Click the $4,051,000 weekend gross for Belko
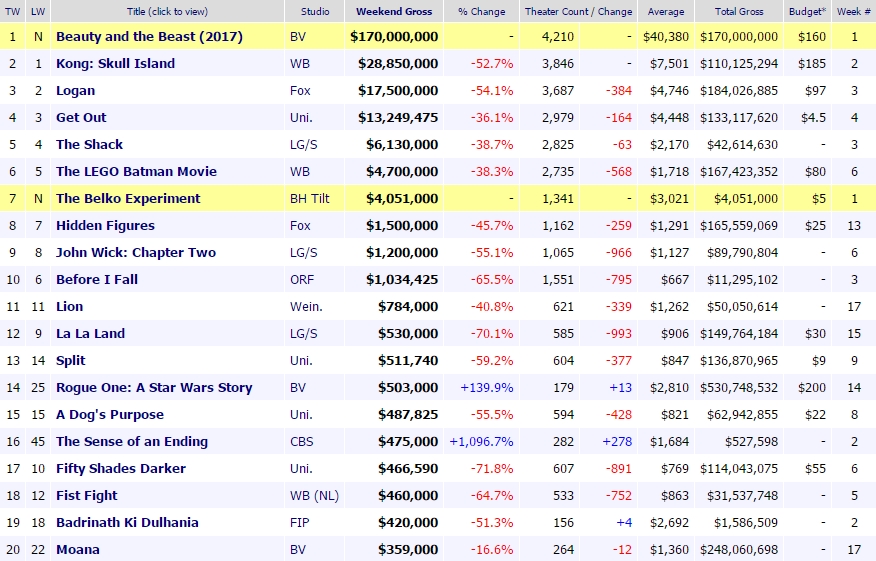 (x=402, y=198)
